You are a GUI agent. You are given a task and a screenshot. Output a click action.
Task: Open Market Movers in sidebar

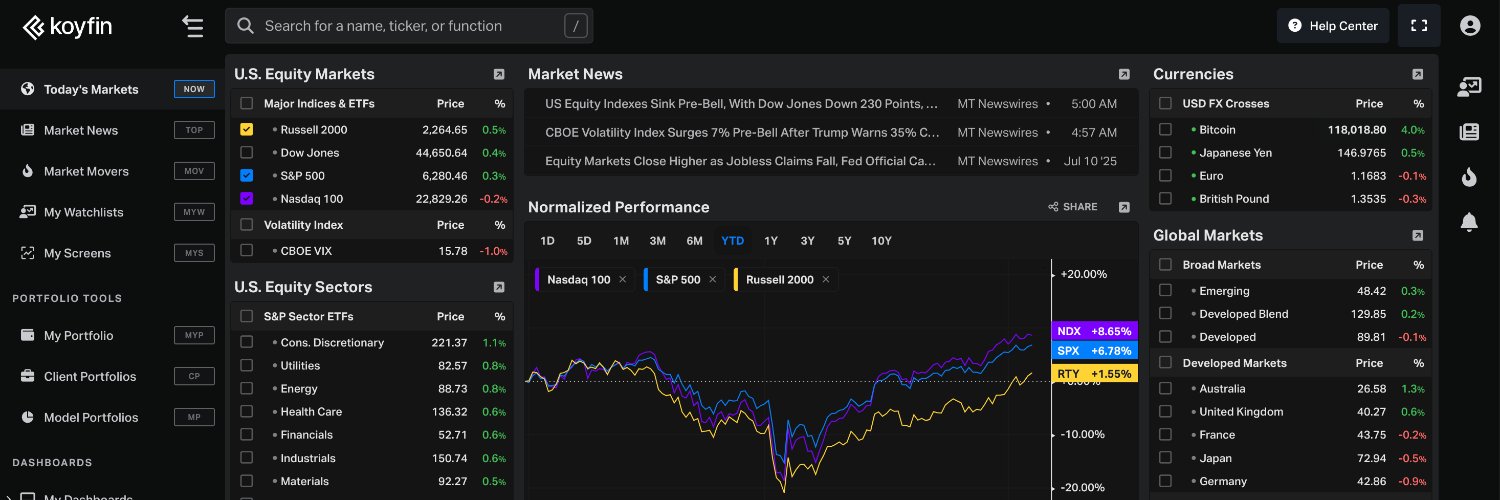click(112, 171)
